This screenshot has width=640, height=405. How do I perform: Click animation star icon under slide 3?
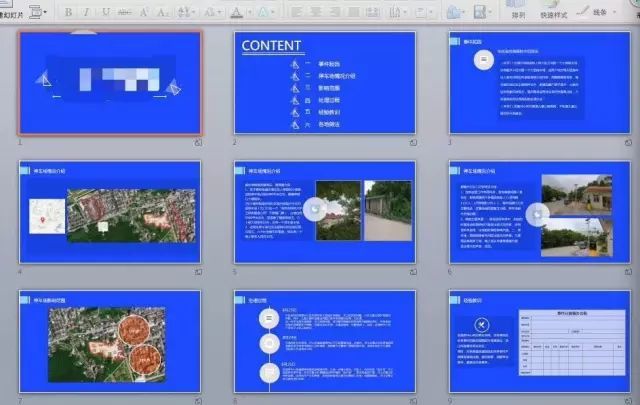(628, 142)
